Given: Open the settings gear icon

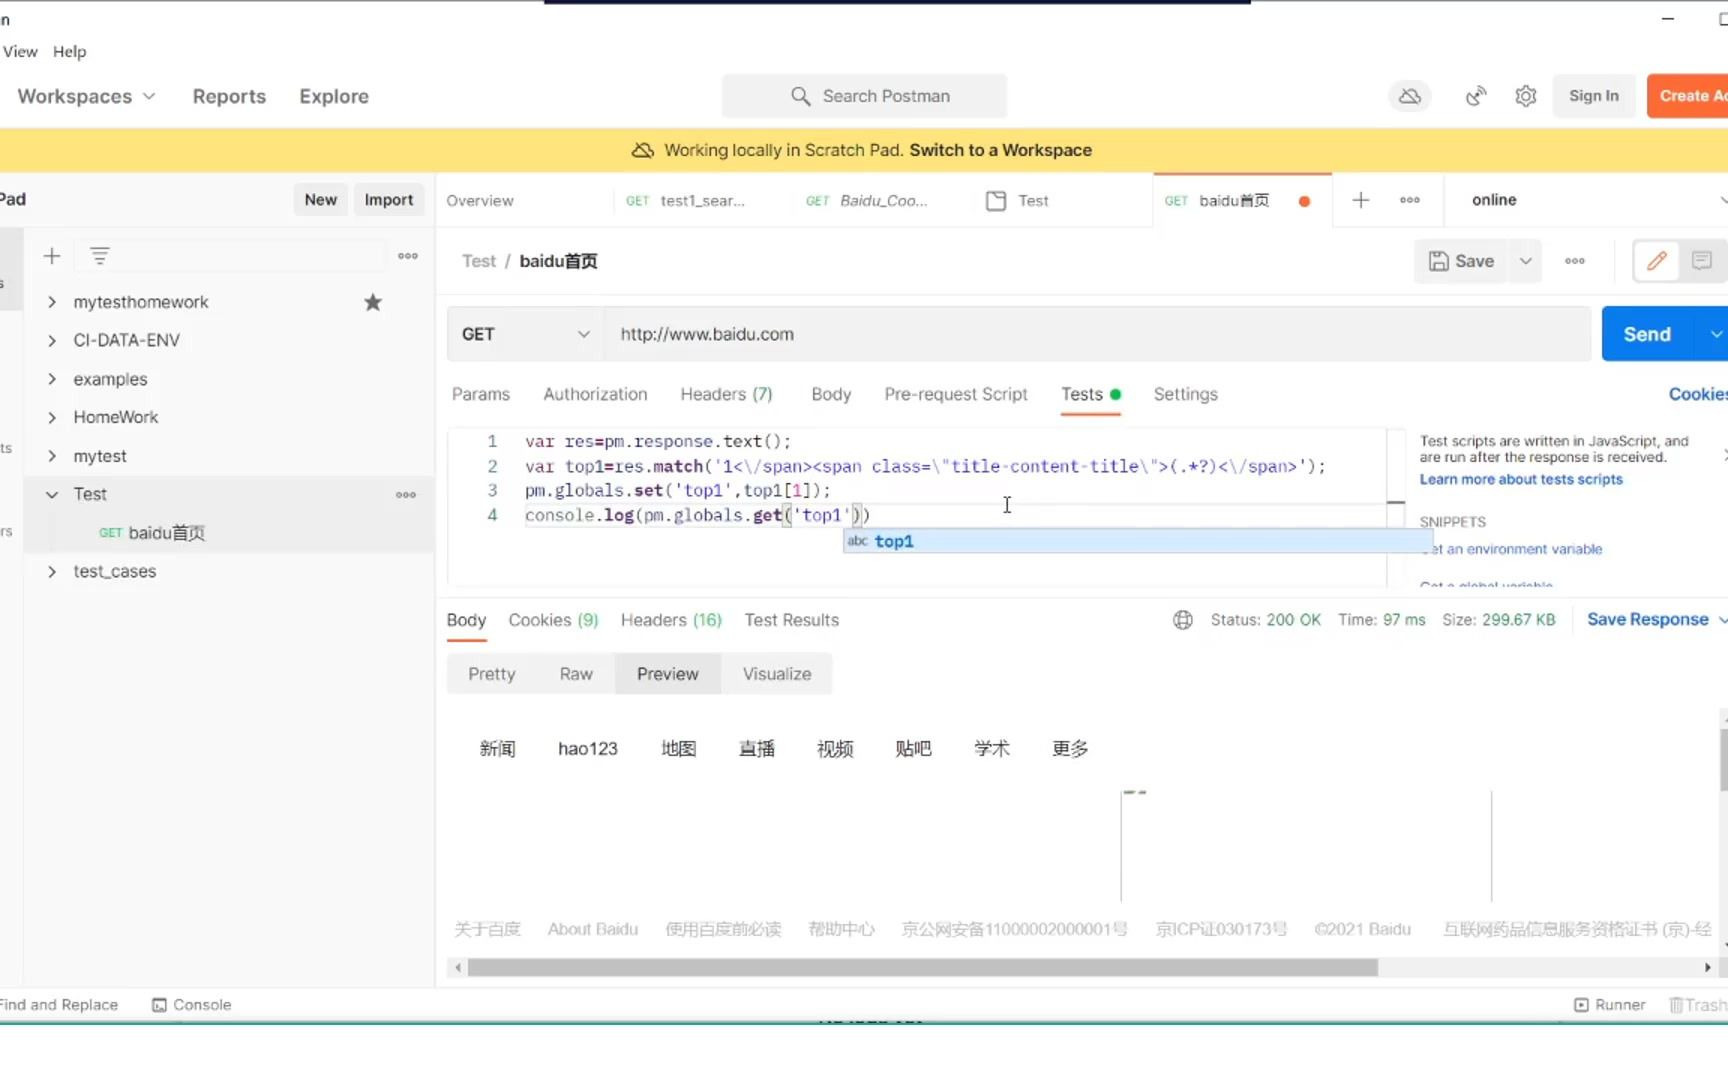Looking at the screenshot, I should coord(1525,96).
